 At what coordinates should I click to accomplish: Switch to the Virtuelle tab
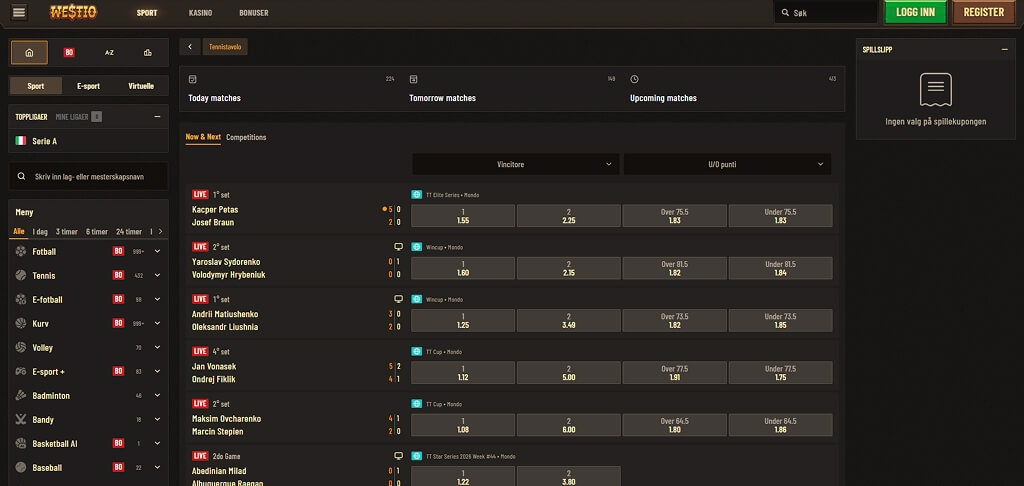pyautogui.click(x=141, y=86)
